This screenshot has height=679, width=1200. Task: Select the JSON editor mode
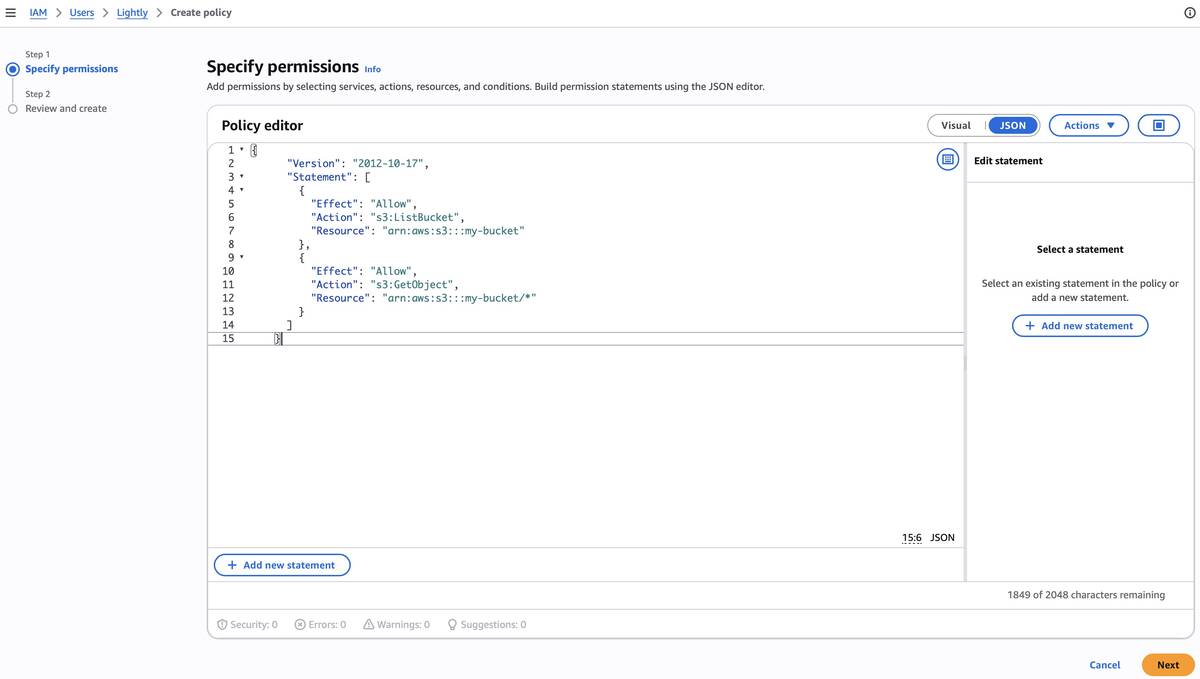click(1013, 125)
